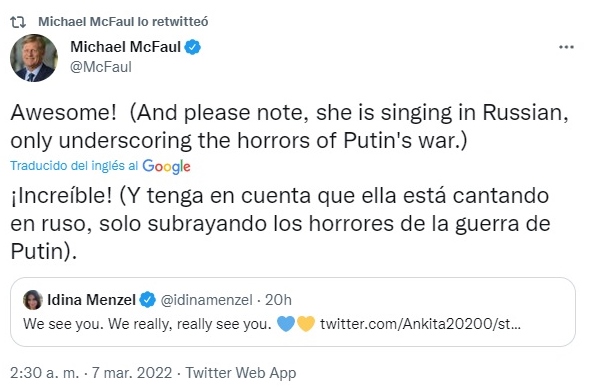Open the twitter.com/Ankita20200 link
590x389 pixels.
click(x=420, y=324)
